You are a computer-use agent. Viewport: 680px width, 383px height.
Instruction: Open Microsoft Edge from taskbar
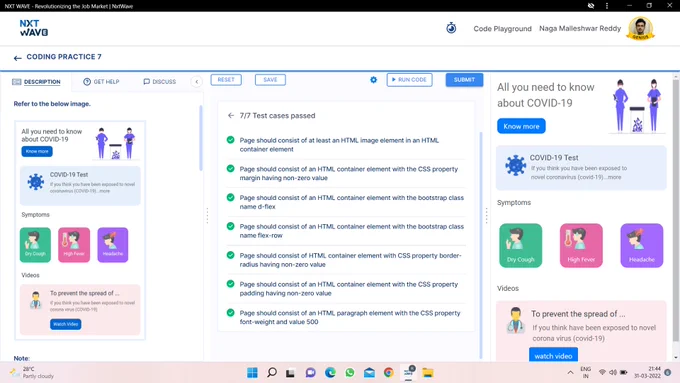click(x=330, y=373)
